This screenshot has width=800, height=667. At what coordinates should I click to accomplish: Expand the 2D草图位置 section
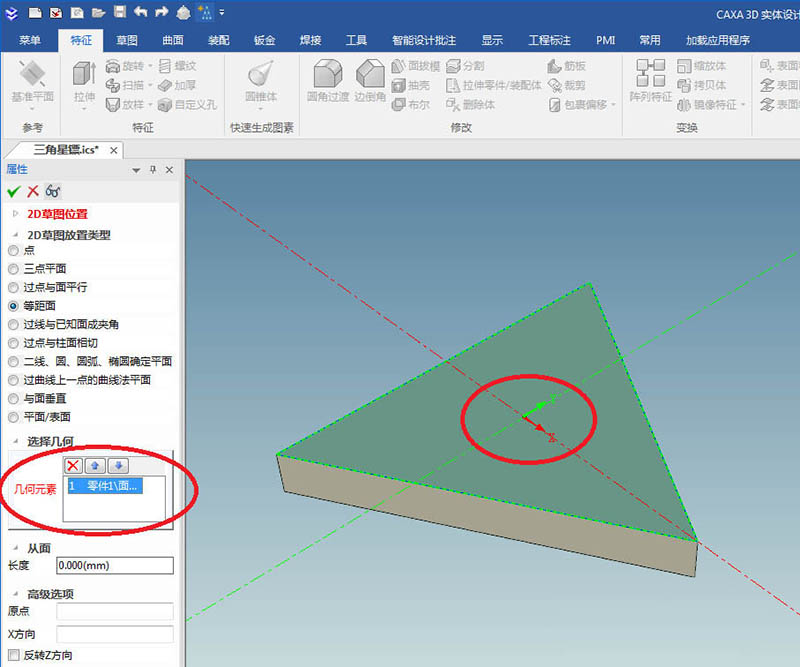(15, 214)
